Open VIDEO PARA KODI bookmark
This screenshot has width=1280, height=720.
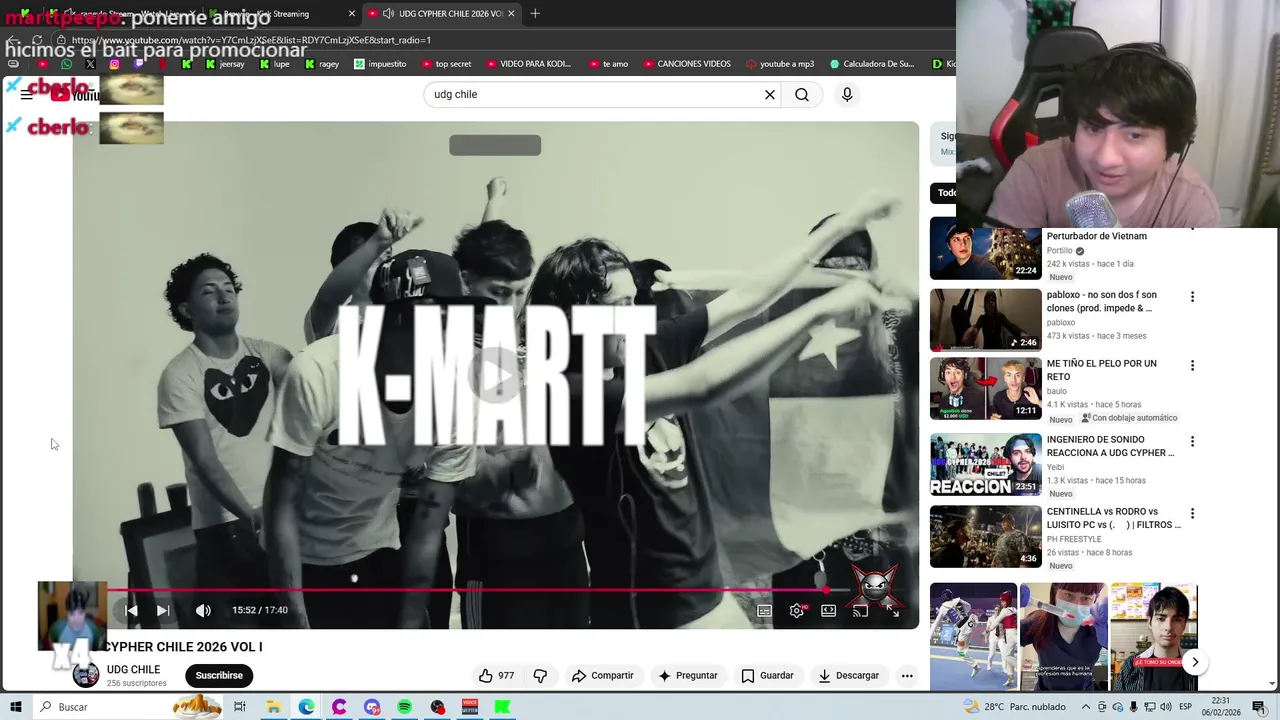tap(528, 64)
